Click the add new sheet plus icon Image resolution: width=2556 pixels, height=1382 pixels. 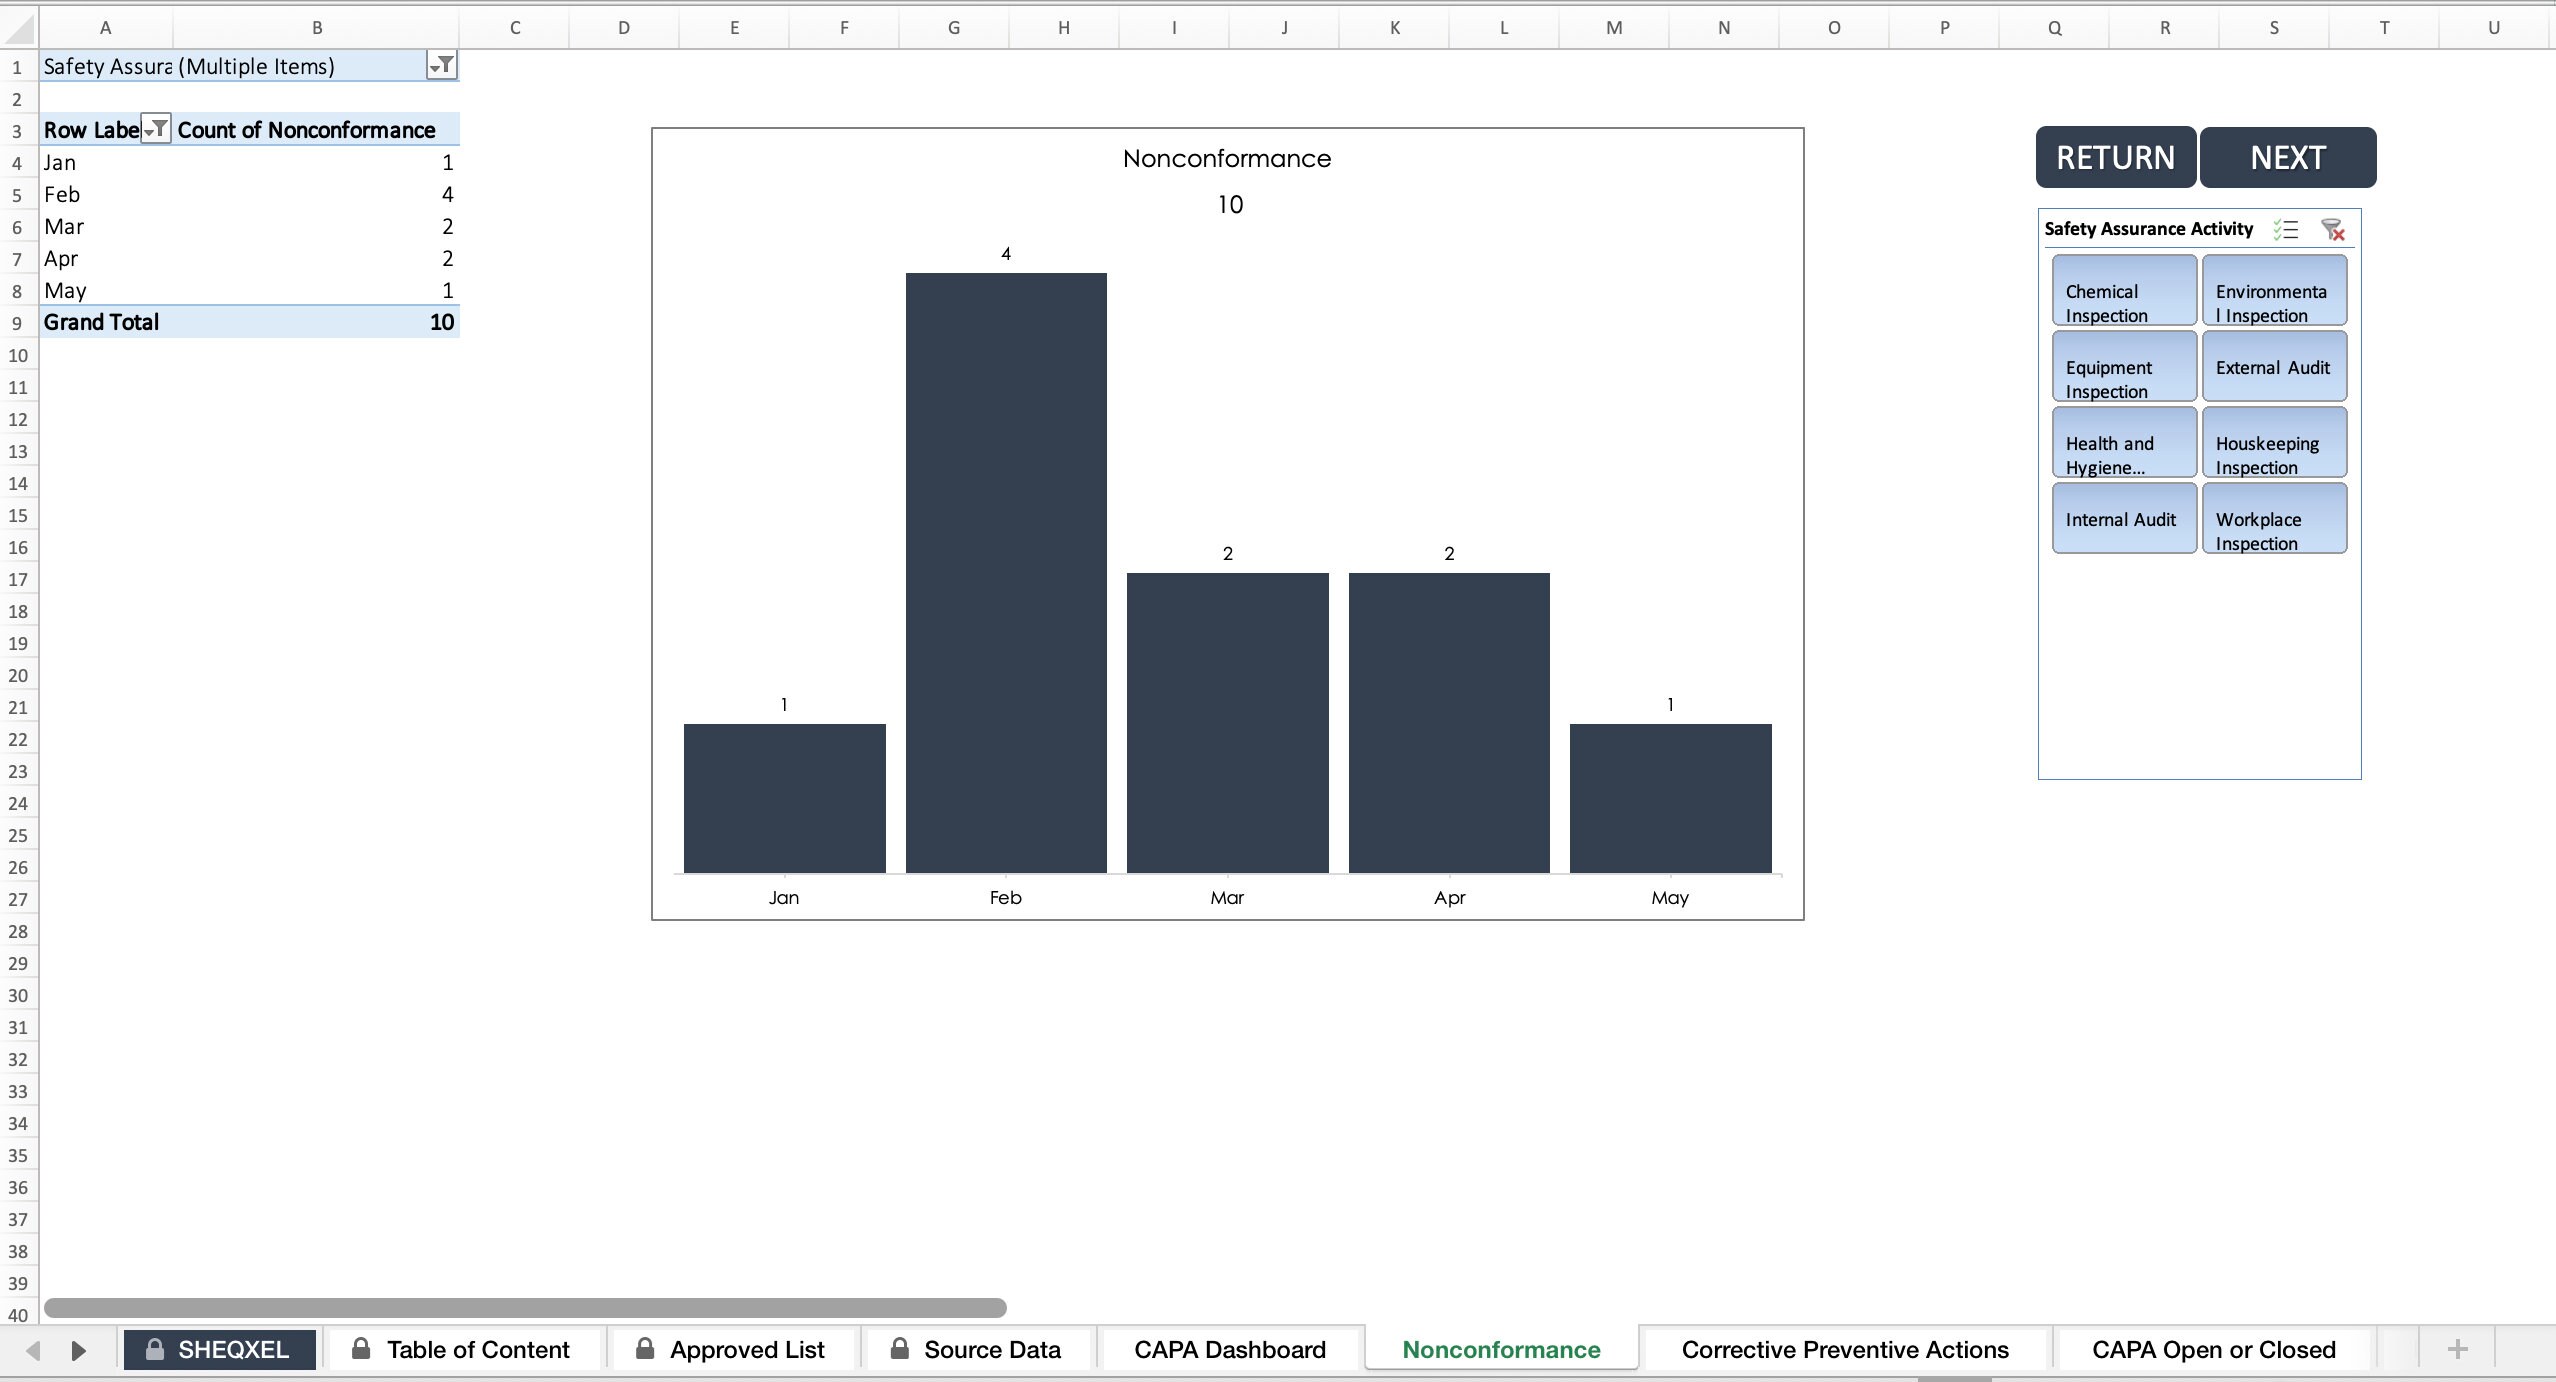2457,1348
